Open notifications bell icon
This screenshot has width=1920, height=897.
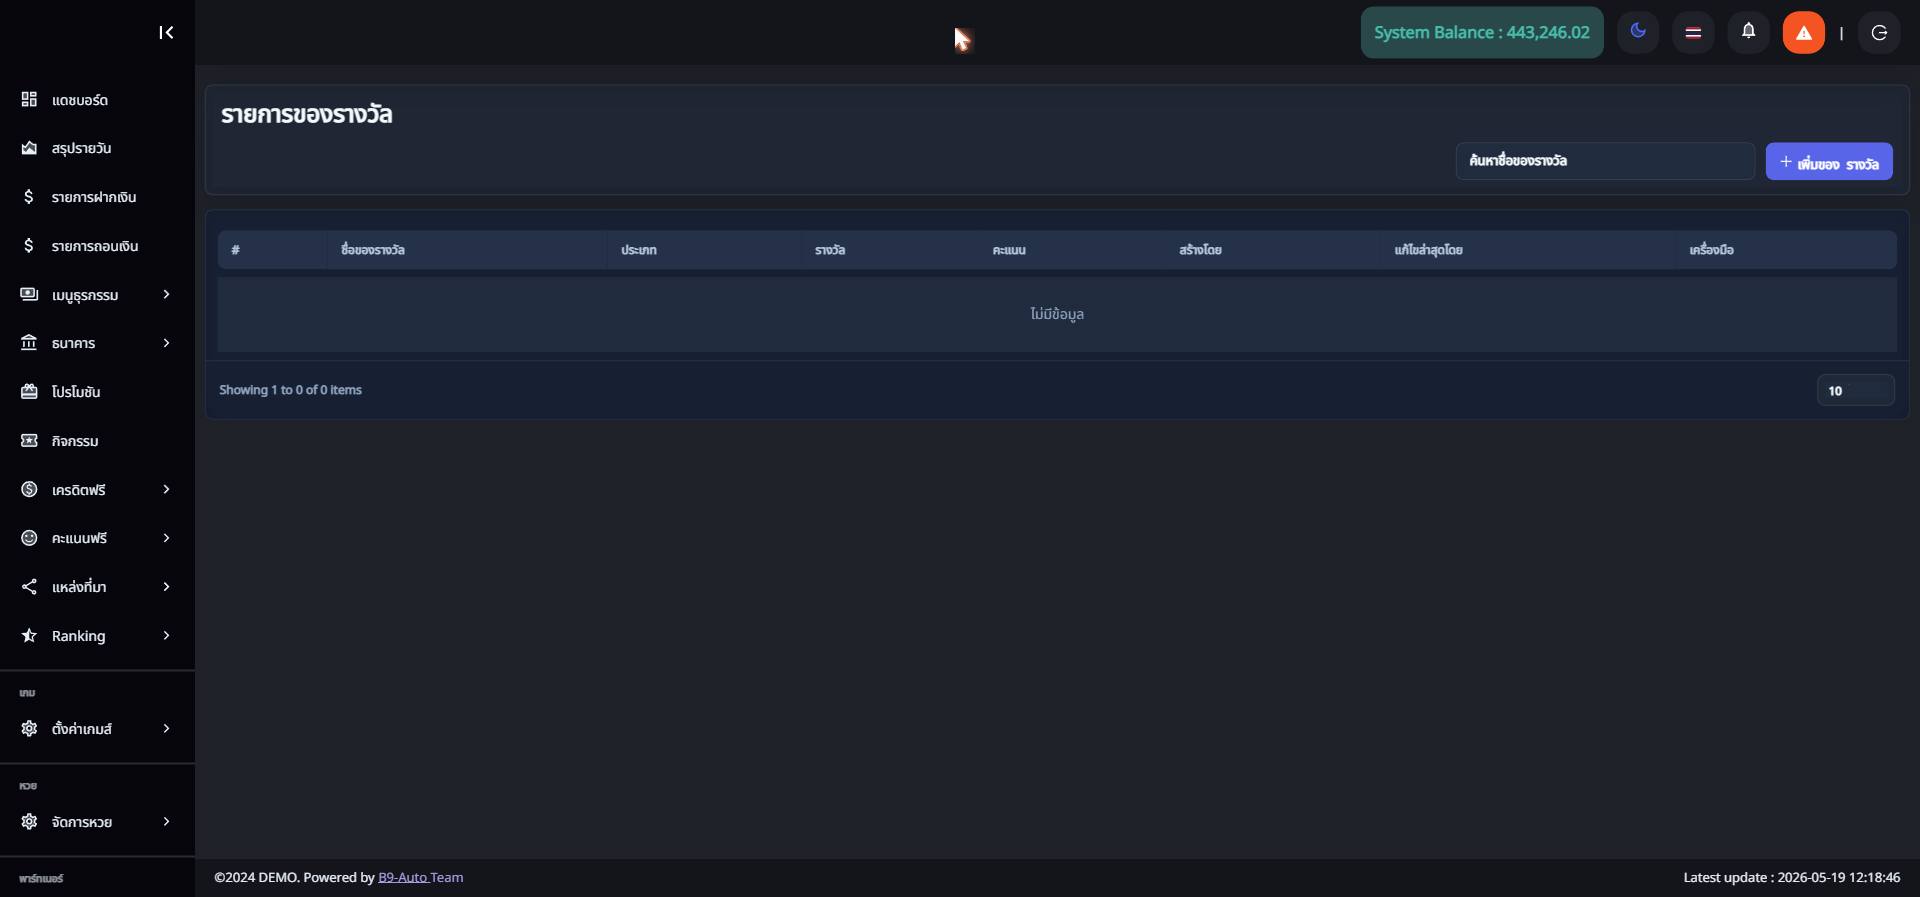pyautogui.click(x=1749, y=32)
